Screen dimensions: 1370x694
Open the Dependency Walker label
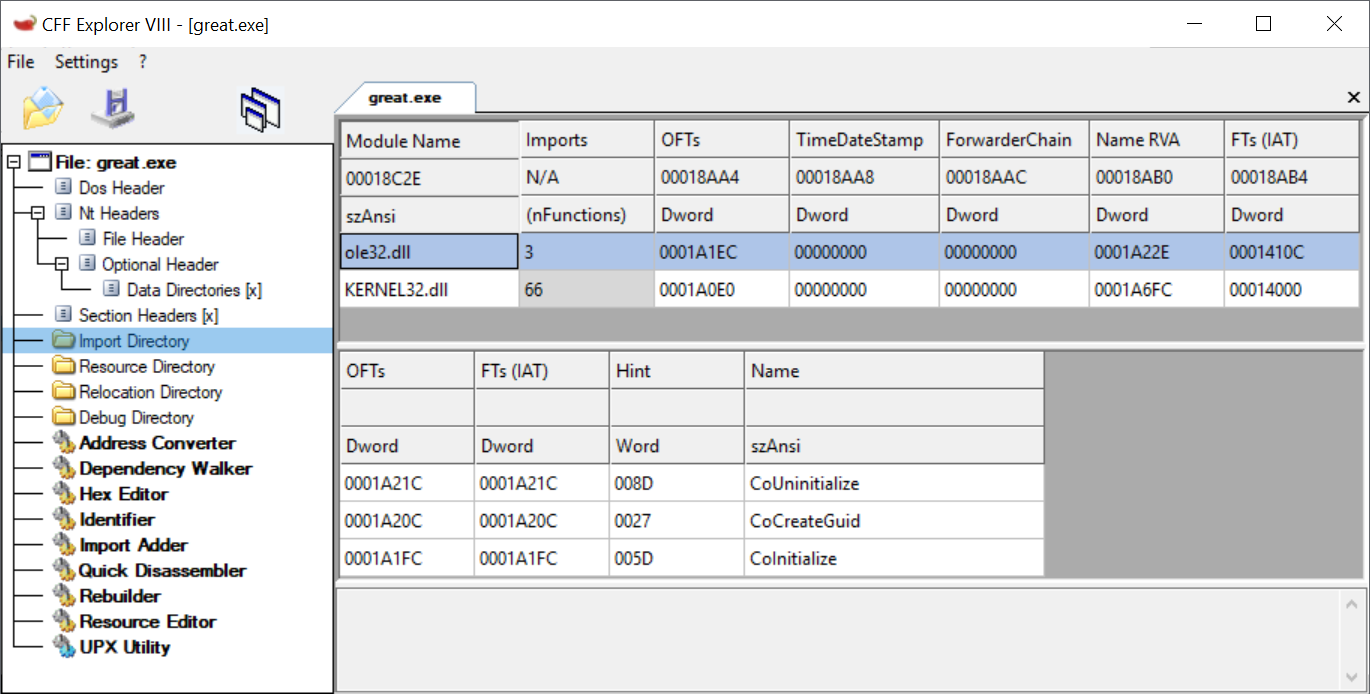166,469
